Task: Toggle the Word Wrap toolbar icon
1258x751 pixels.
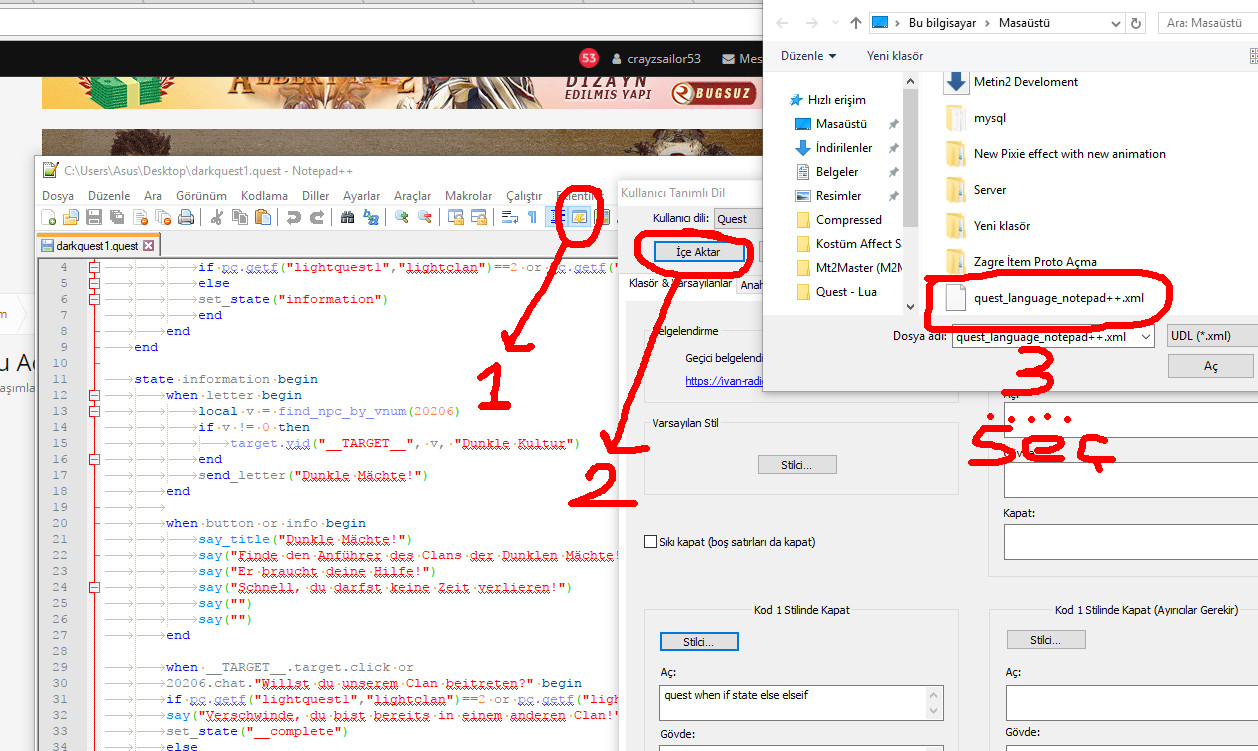Action: click(509, 217)
